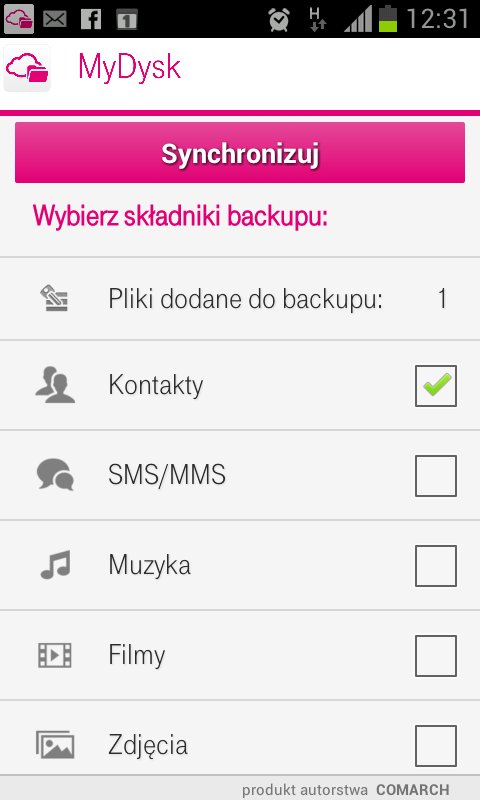Check the Zdjęcia backup checkbox

(x=436, y=745)
